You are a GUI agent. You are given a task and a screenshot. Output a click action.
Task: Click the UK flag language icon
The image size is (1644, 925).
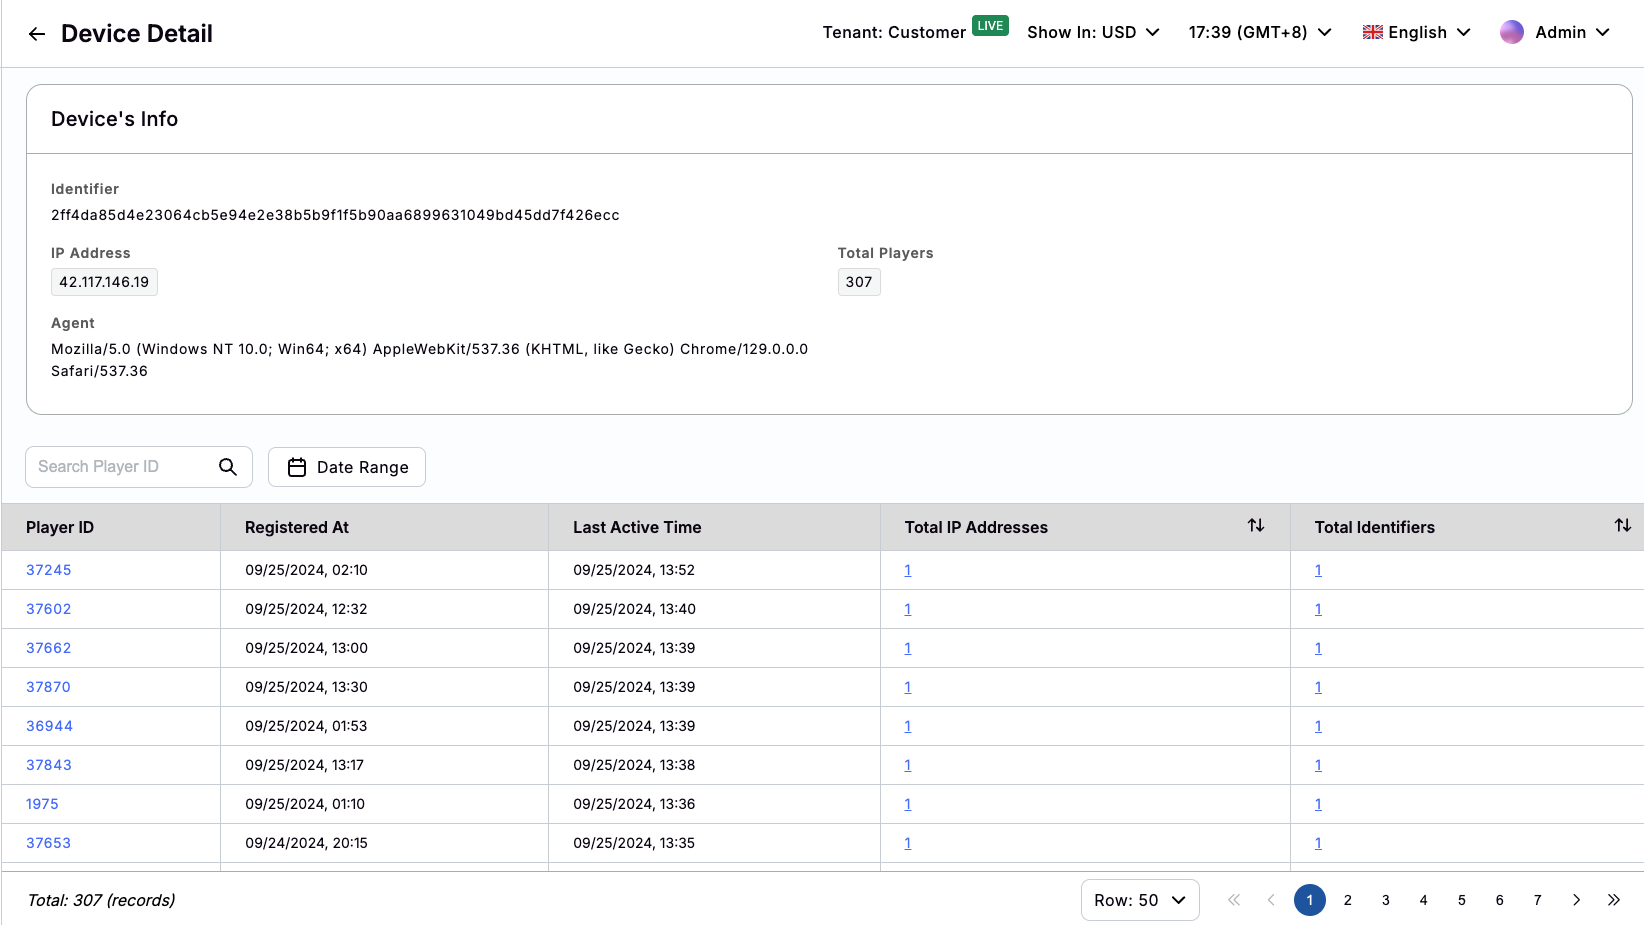(1372, 32)
